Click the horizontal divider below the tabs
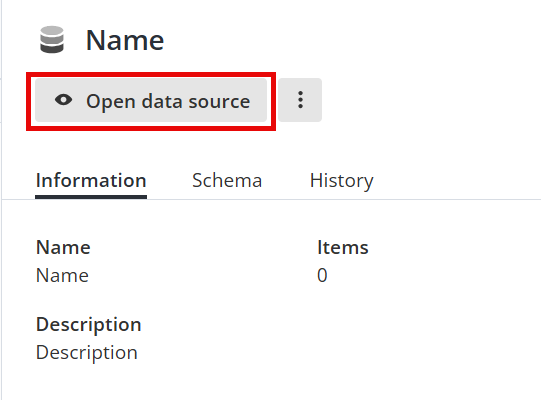This screenshot has height=400, width=541. tap(271, 199)
